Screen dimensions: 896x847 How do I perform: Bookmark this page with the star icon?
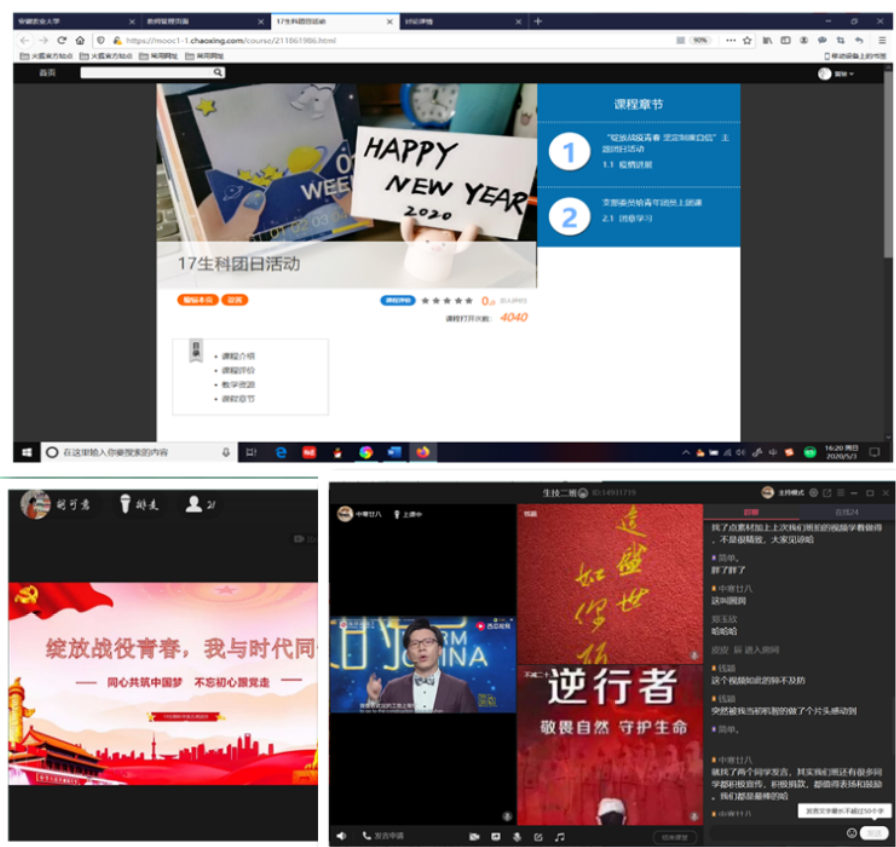pos(746,40)
